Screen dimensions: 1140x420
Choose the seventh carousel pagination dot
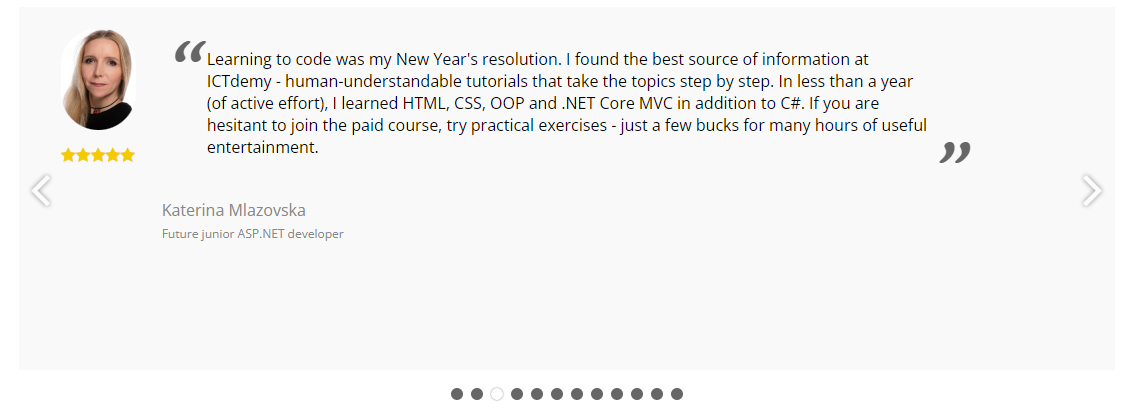(x=577, y=394)
